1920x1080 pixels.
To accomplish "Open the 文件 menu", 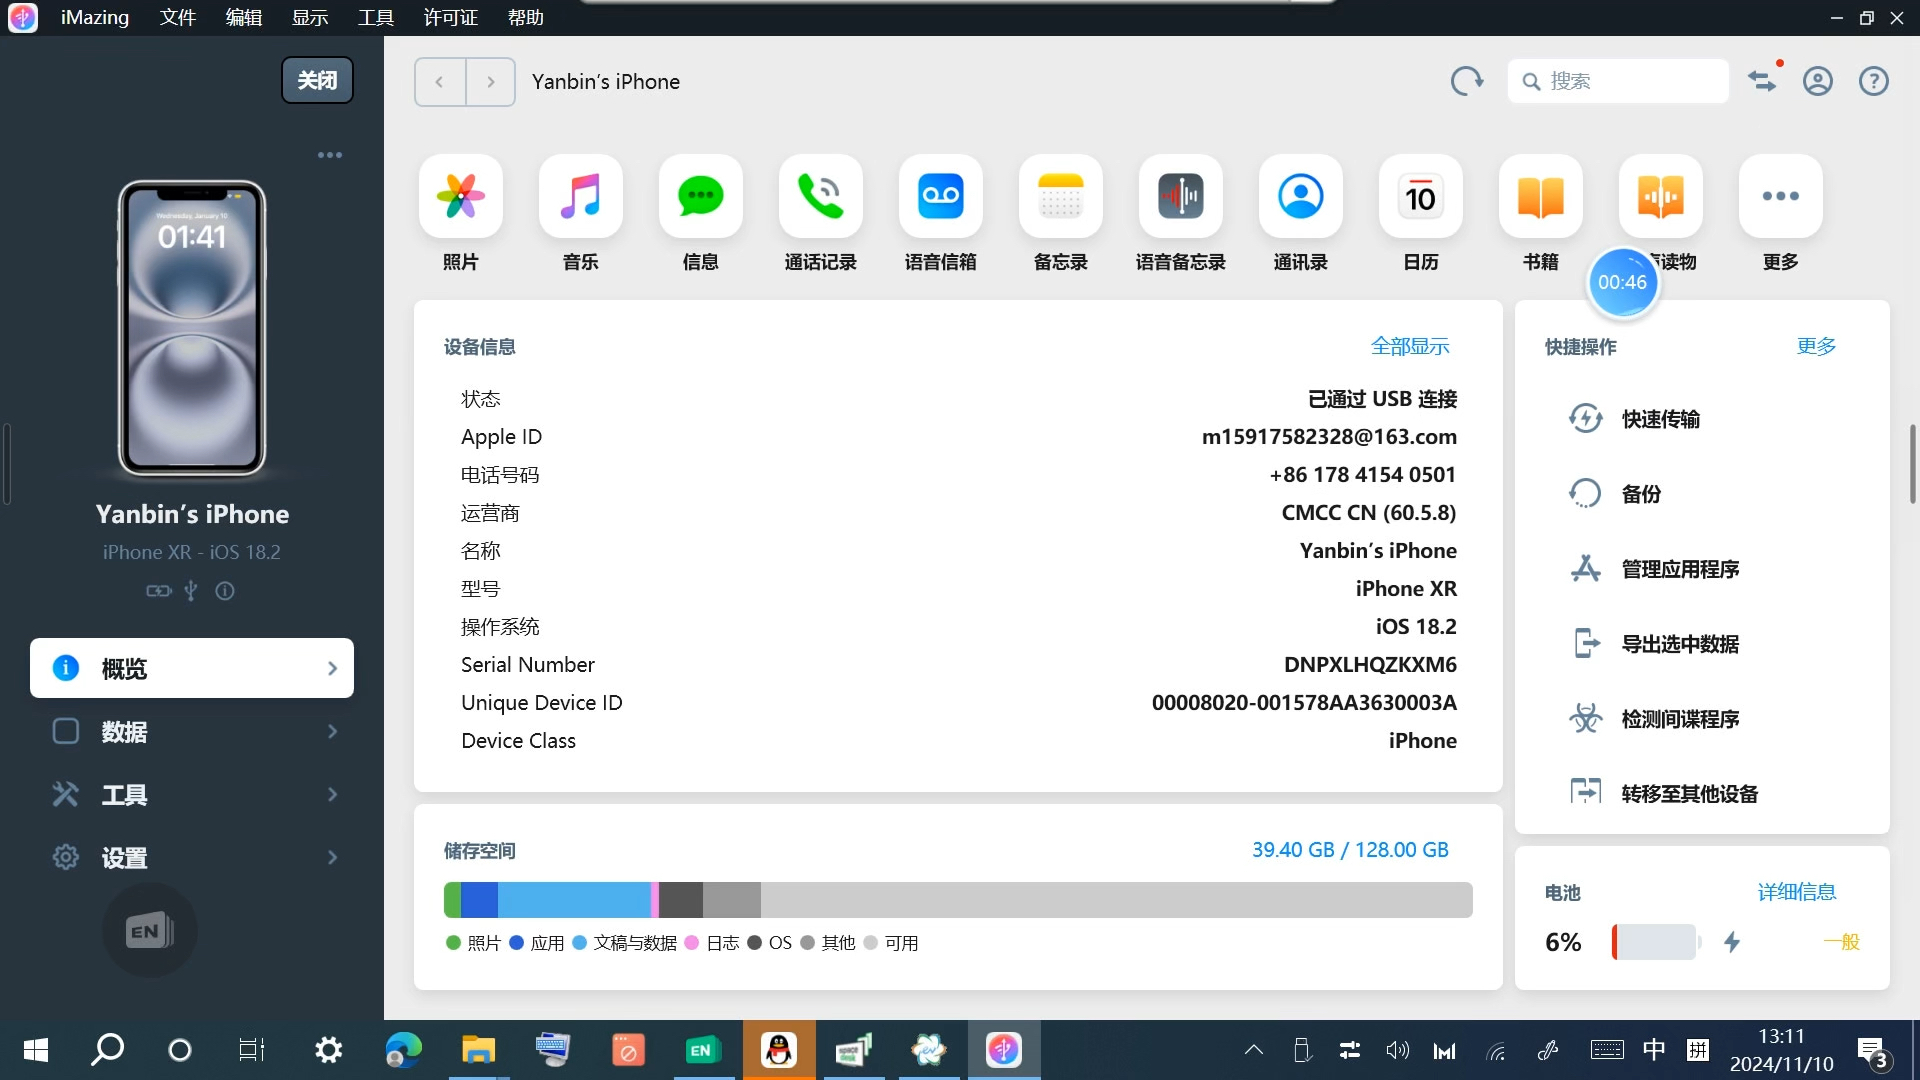I will tap(178, 17).
